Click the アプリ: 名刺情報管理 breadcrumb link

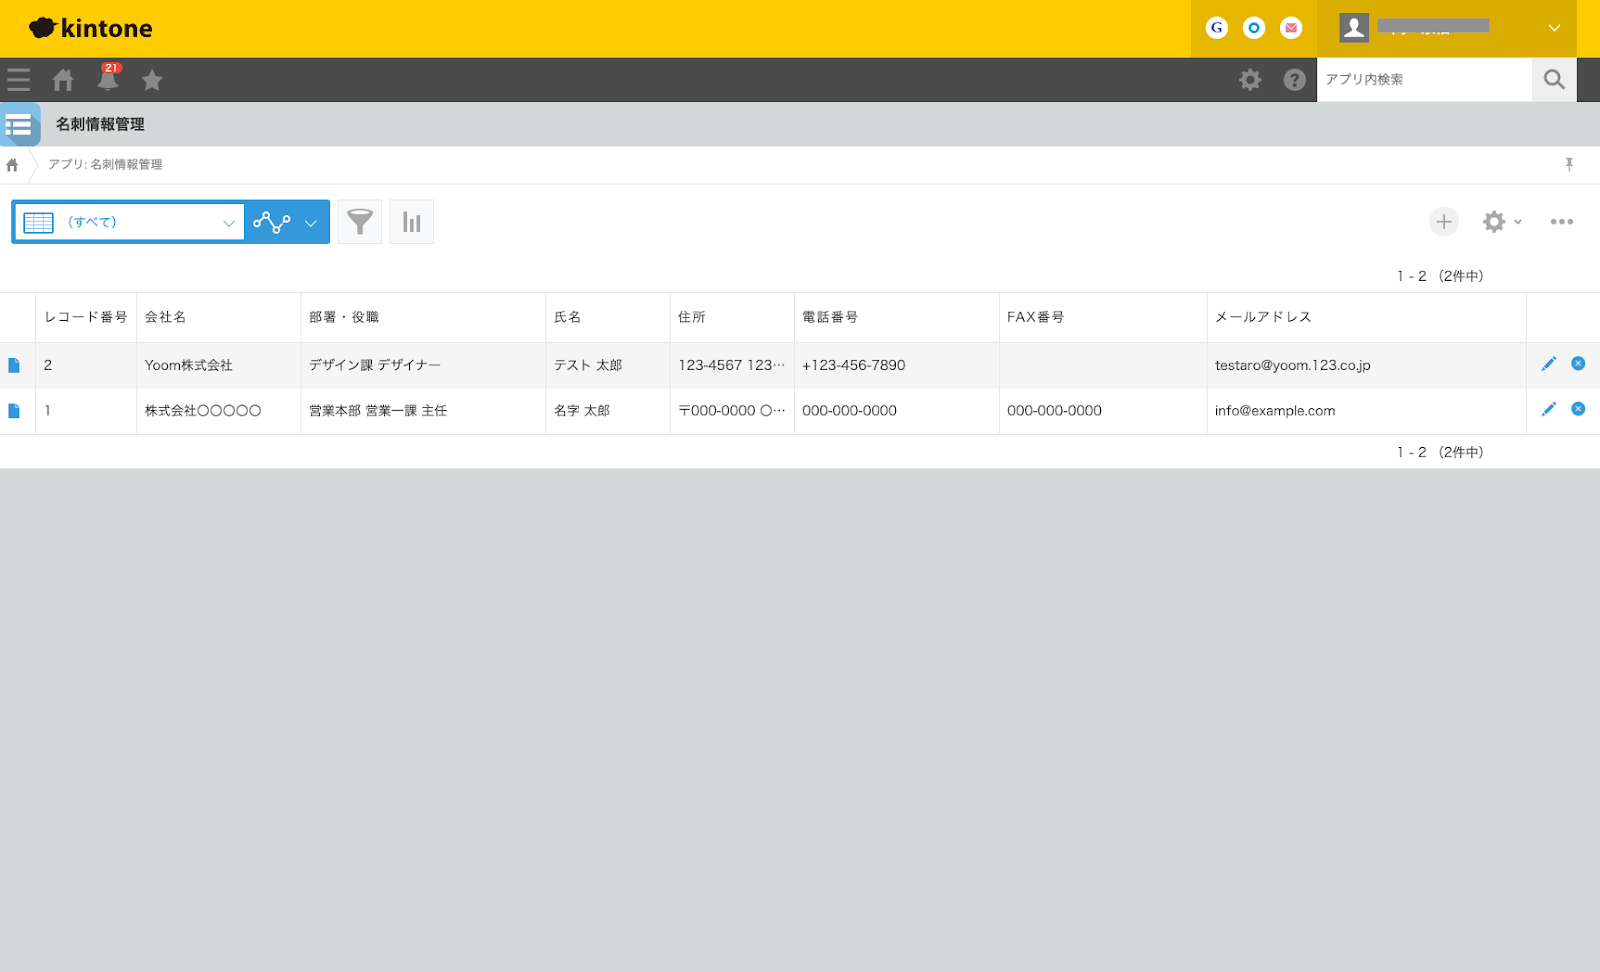105,165
